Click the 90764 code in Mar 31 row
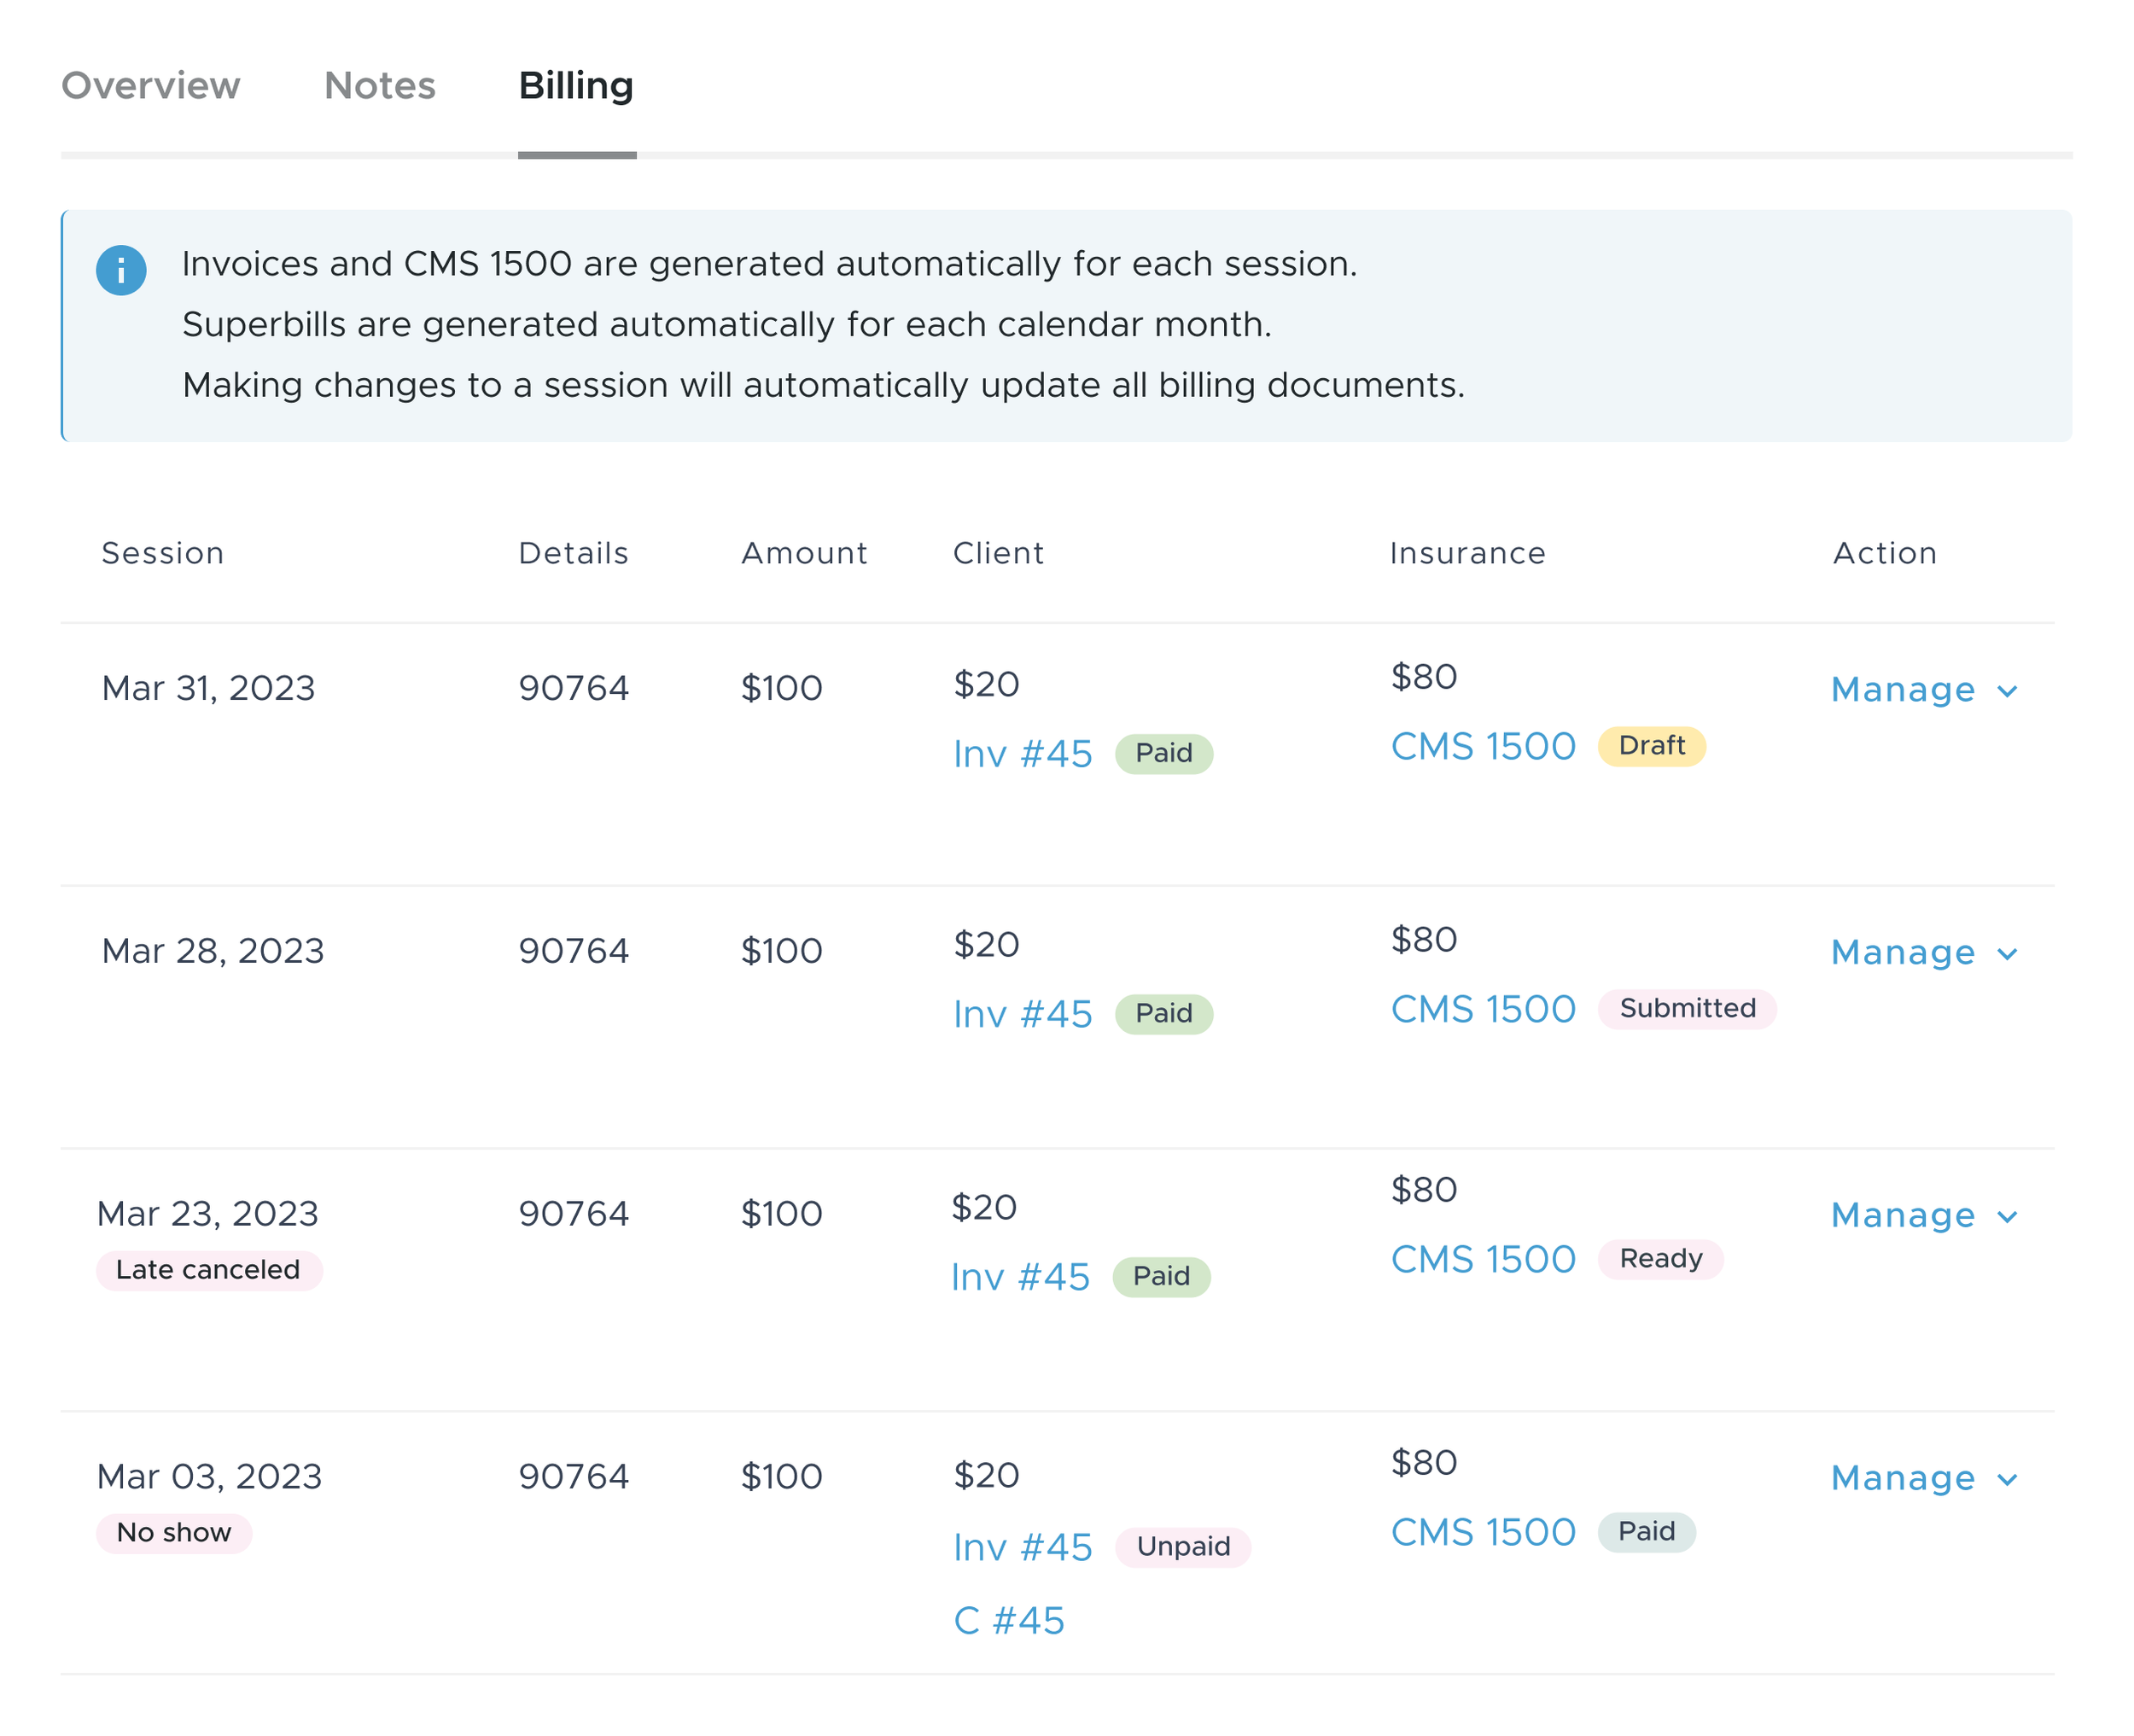This screenshot has width=2134, height=1736. [574, 688]
